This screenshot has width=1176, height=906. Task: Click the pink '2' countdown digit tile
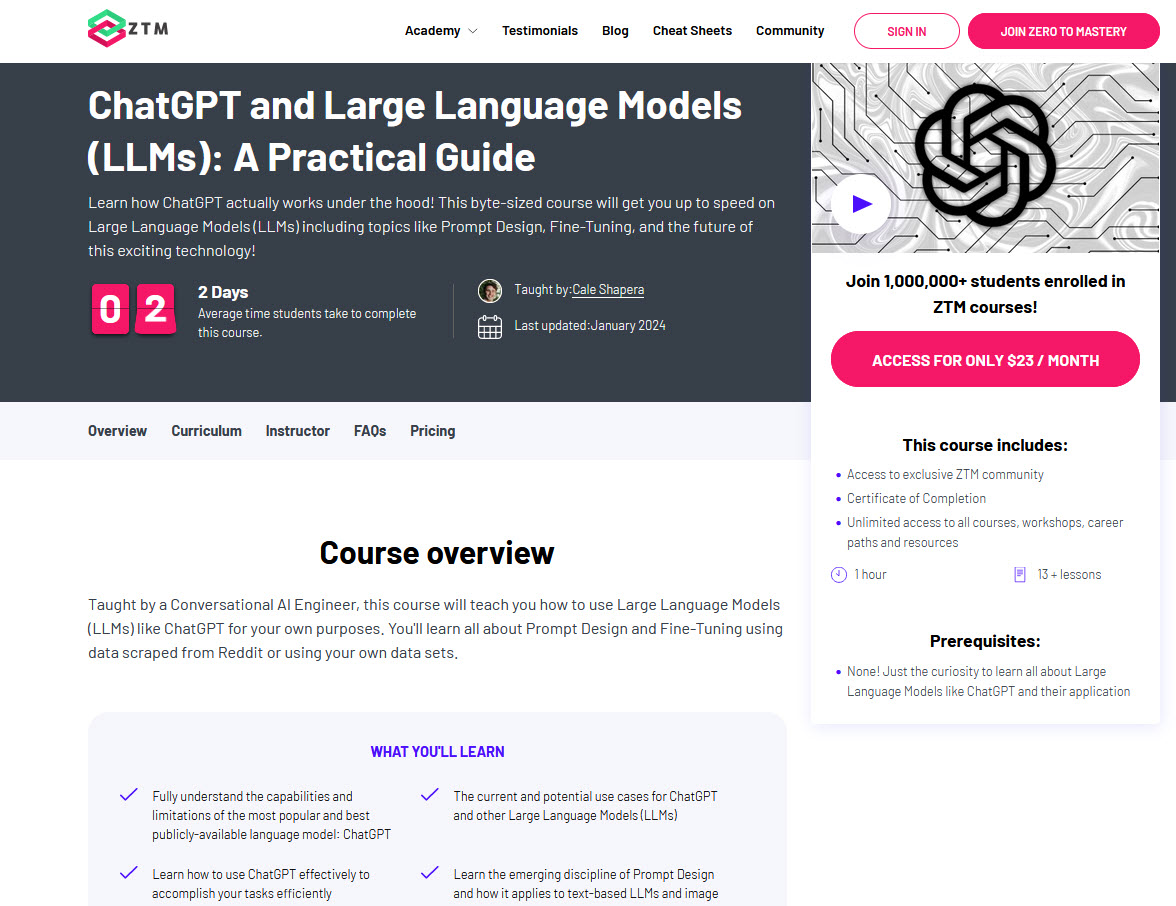click(x=155, y=309)
